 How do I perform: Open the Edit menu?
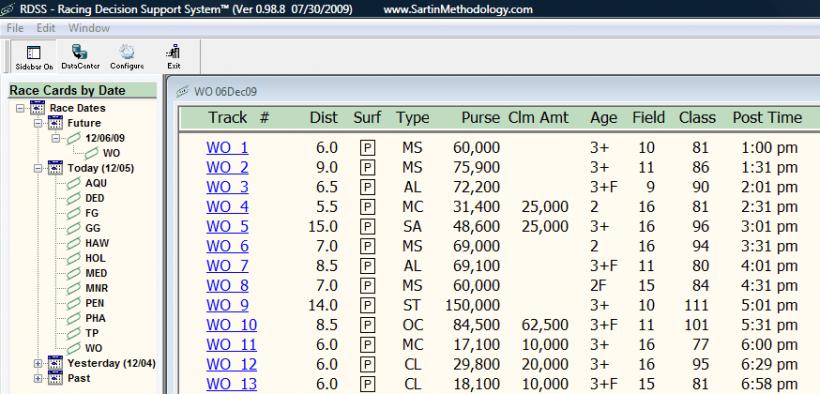46,28
